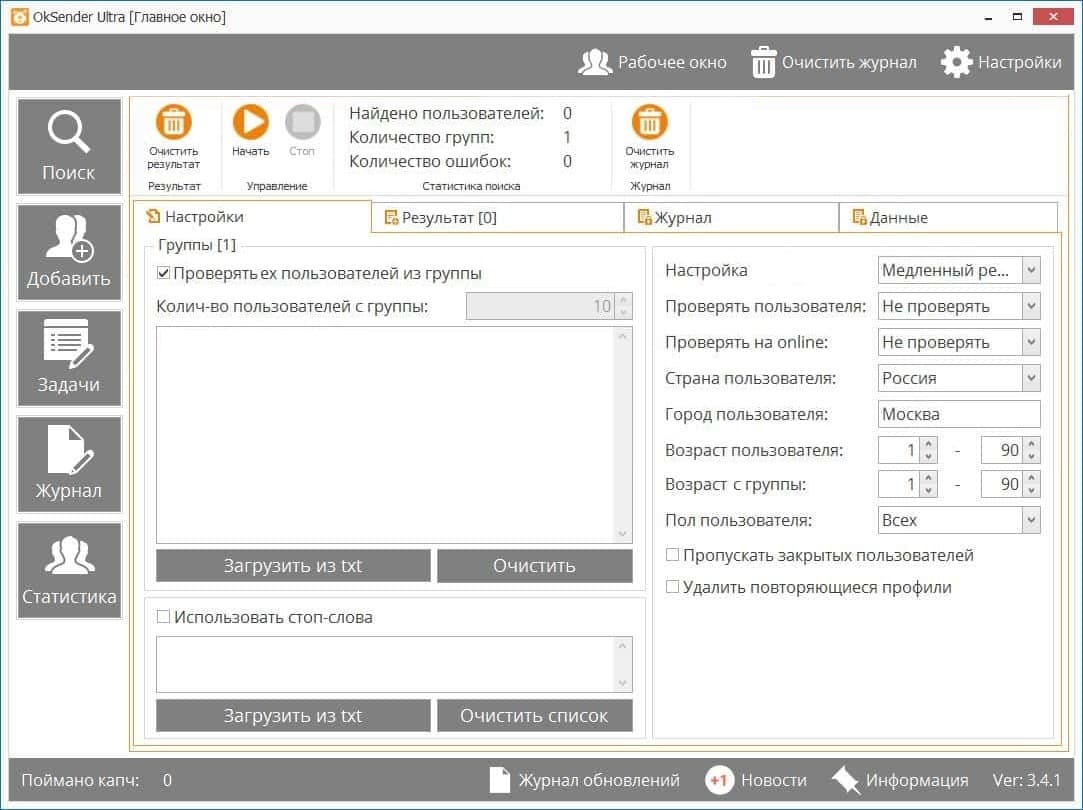Click orange Очистить журнал icon in ribbon
Screen dimensions: 1083x810
tap(649, 122)
